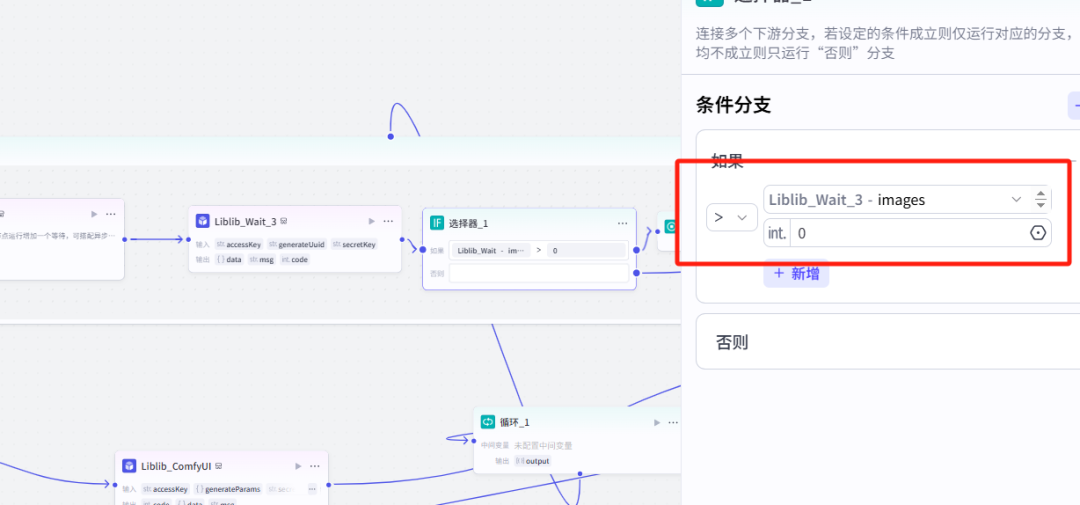The image size is (1080, 505).
Task: Click the bookmark icon beside Liblib_Wait_3 title
Action: point(284,221)
